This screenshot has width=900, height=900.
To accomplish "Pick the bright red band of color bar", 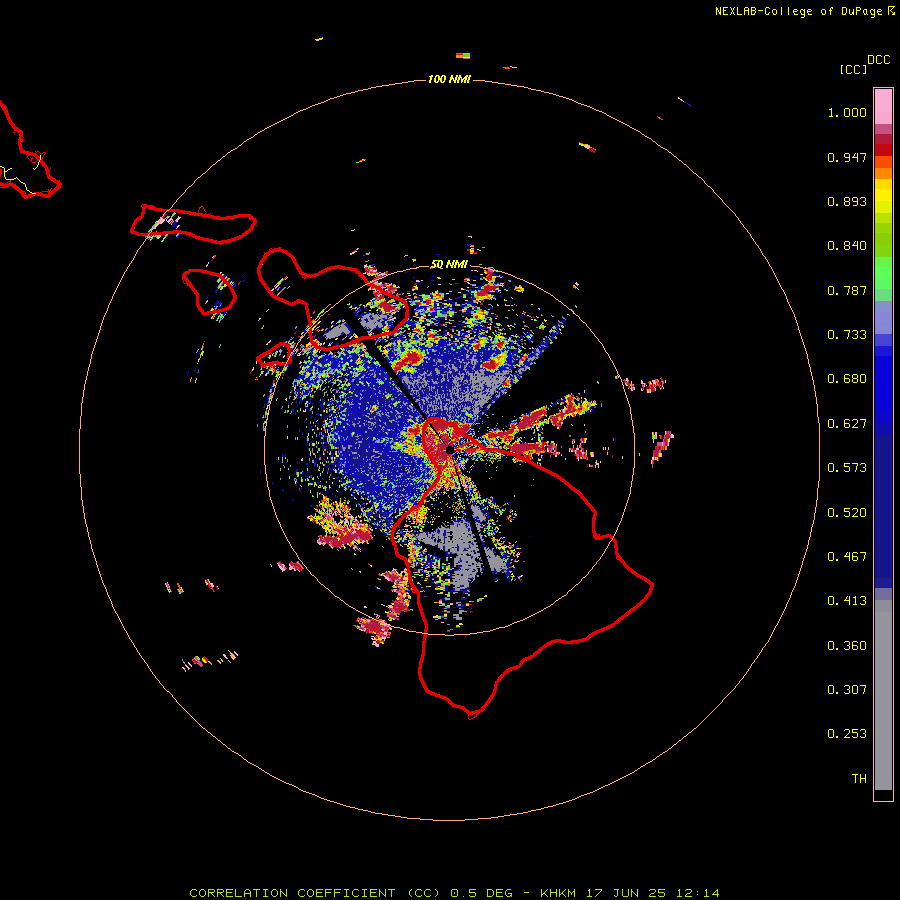I will tap(883, 150).
